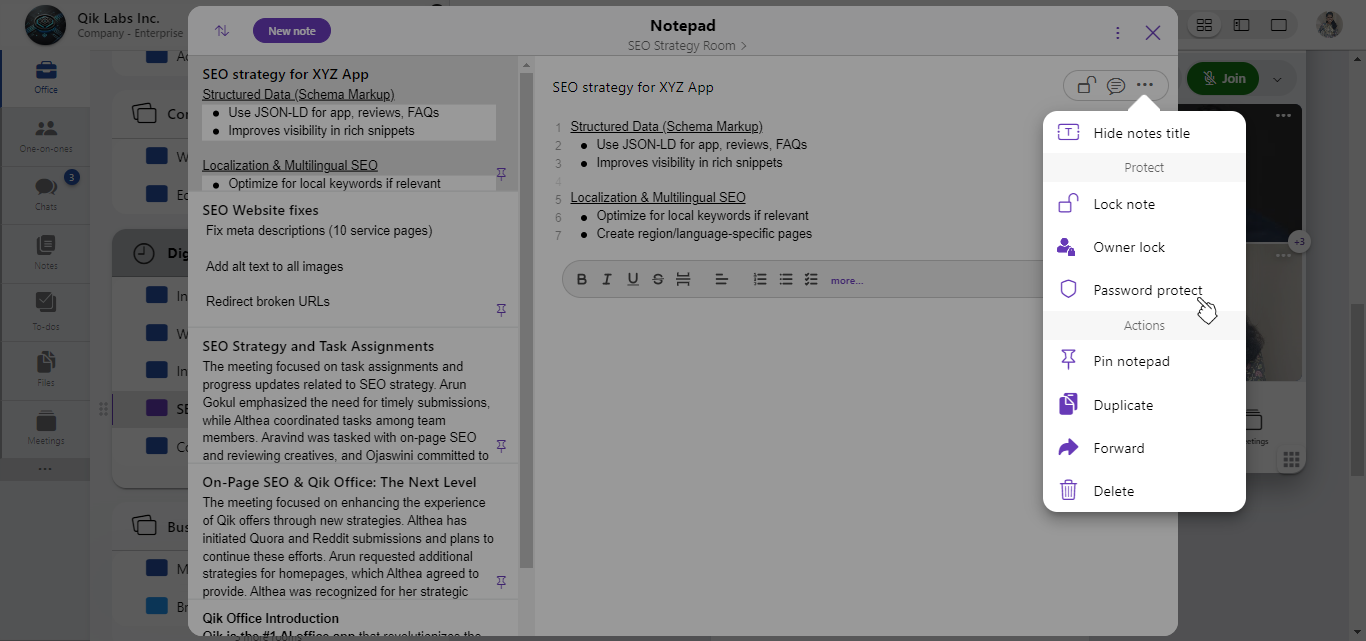
Task: Delete the note using trash option
Action: [x=1113, y=491]
